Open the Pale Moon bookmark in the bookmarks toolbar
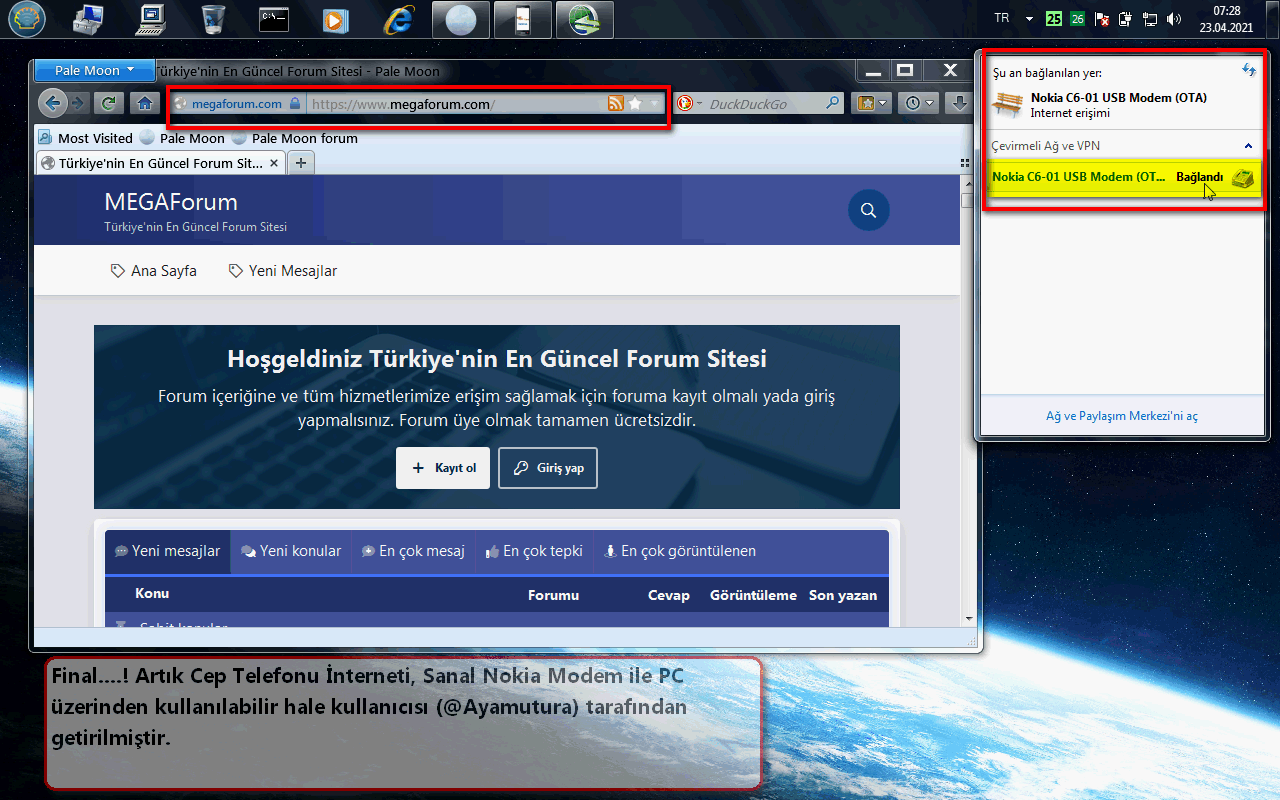Image resolution: width=1280 pixels, height=800 pixels. [x=182, y=138]
